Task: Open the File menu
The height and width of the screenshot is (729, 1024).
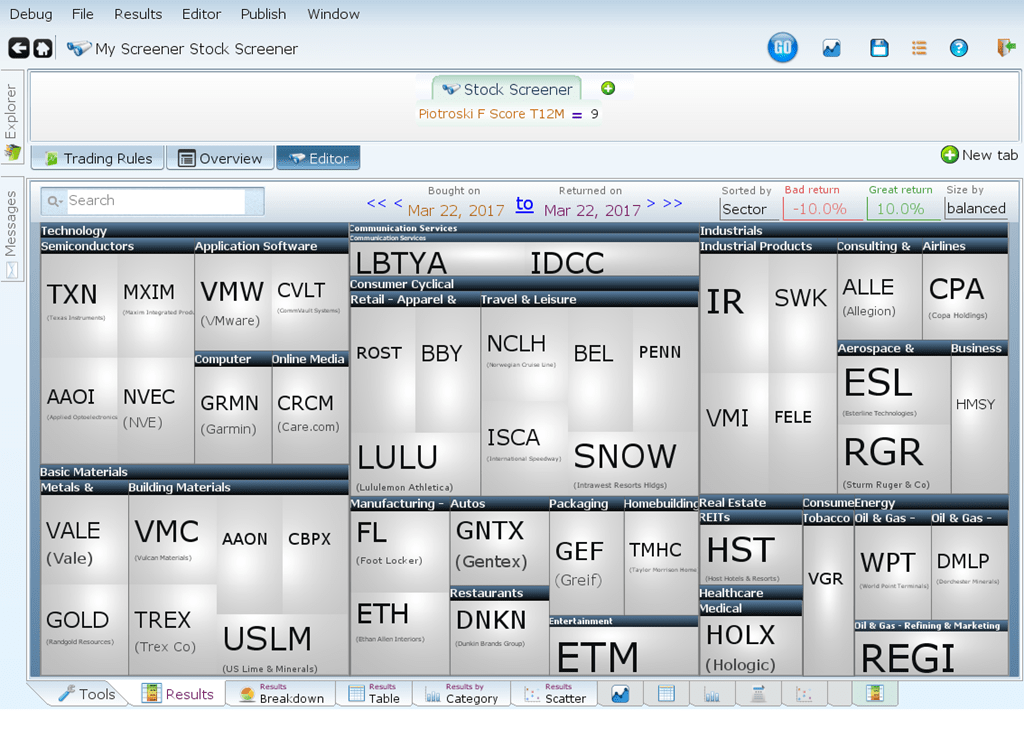Action: click(x=82, y=14)
